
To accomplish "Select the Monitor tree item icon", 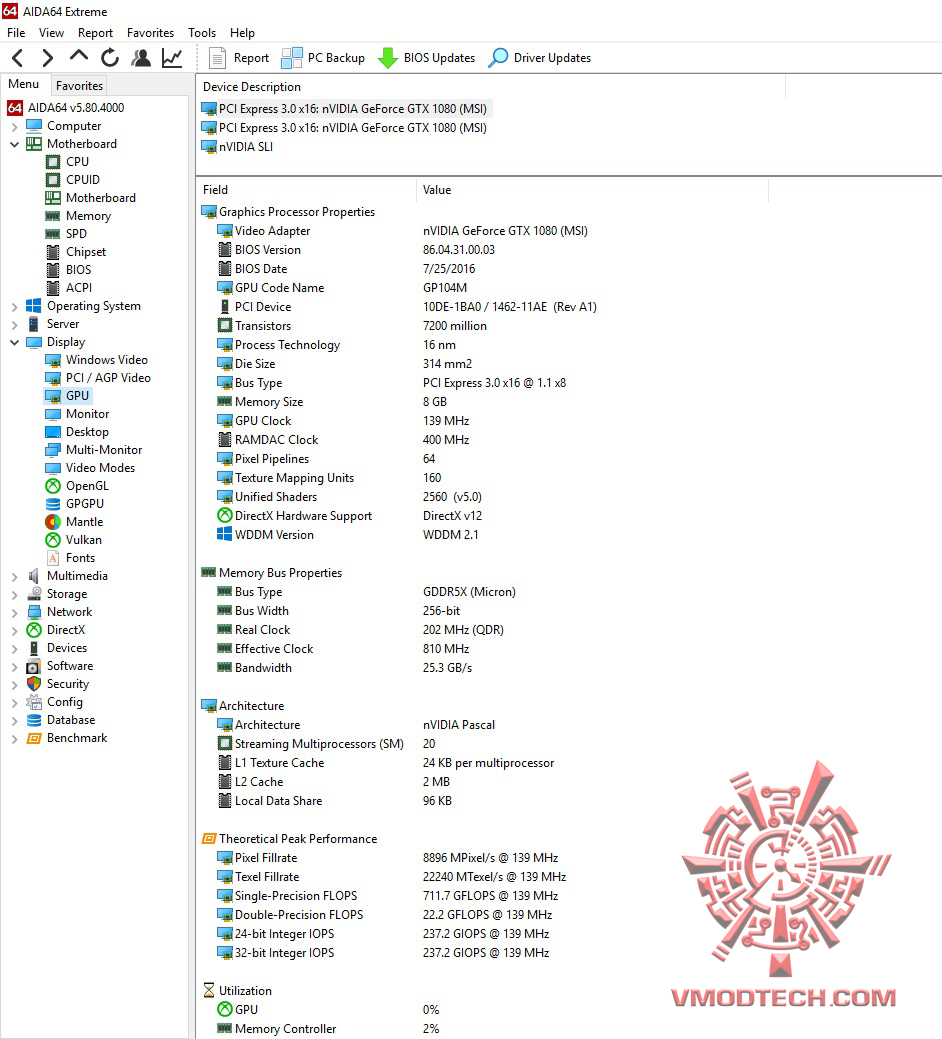I will point(53,414).
